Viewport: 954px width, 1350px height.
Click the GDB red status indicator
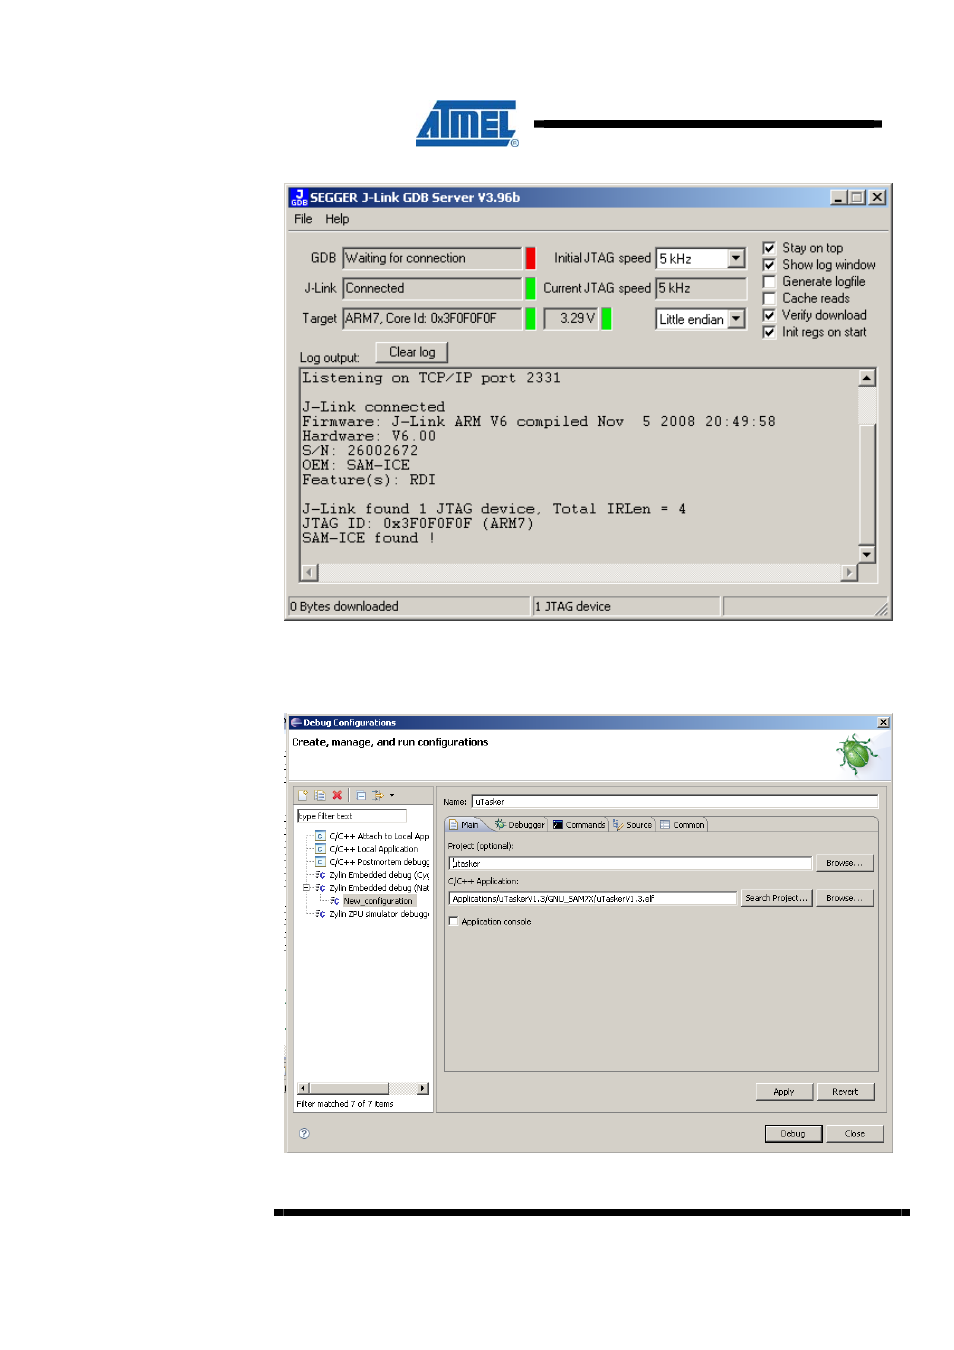[530, 258]
